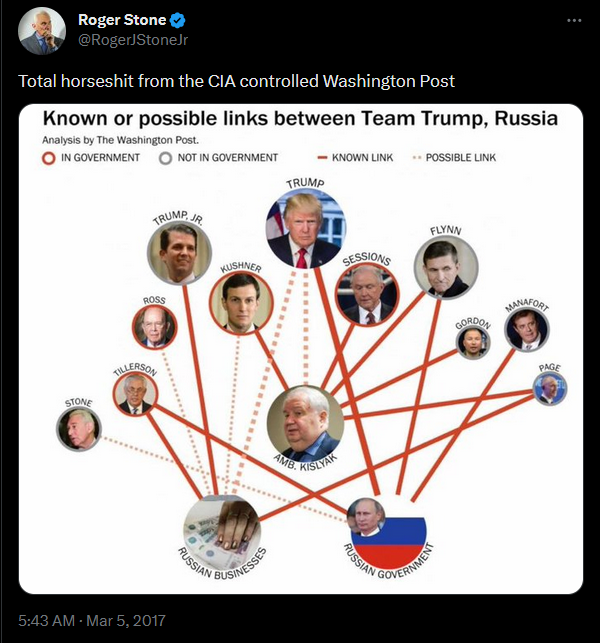Click the Trump portrait circle
The width and height of the screenshot is (600, 643).
[306, 229]
